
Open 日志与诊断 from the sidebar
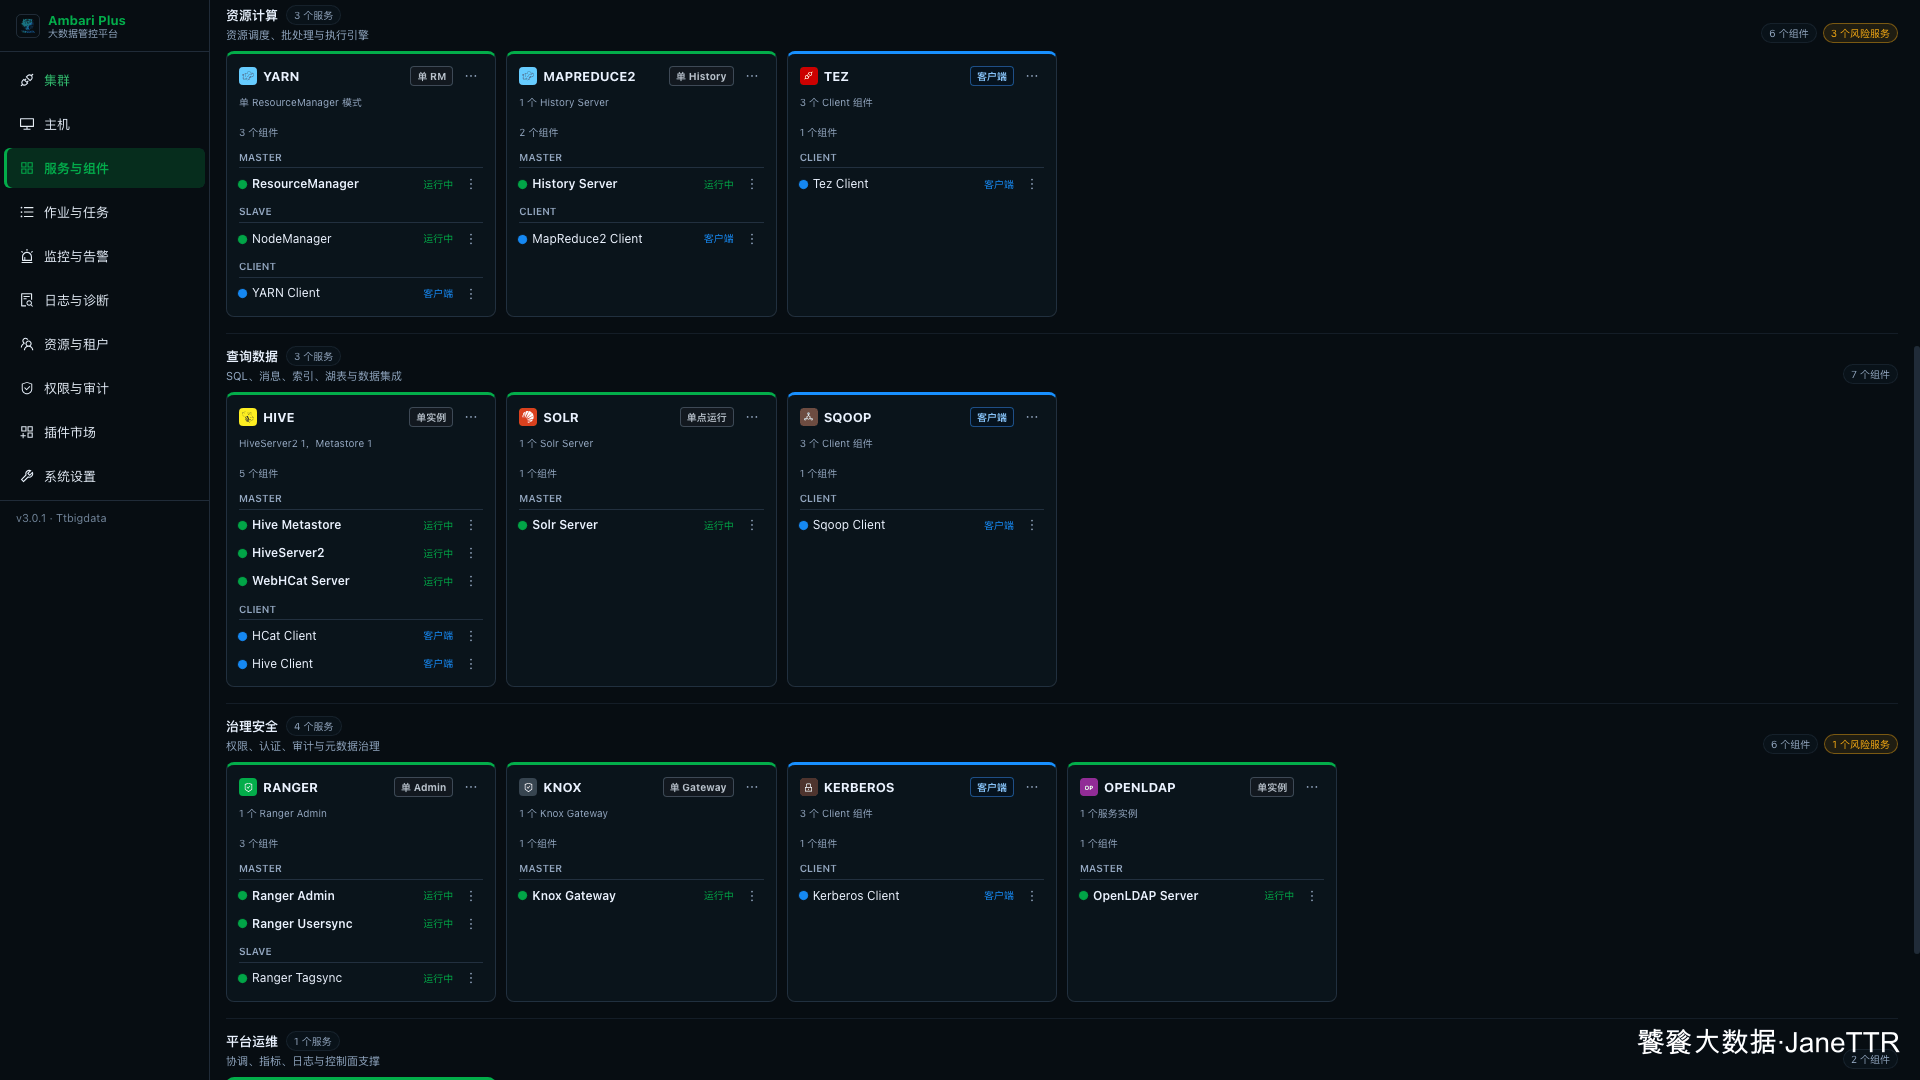point(104,300)
